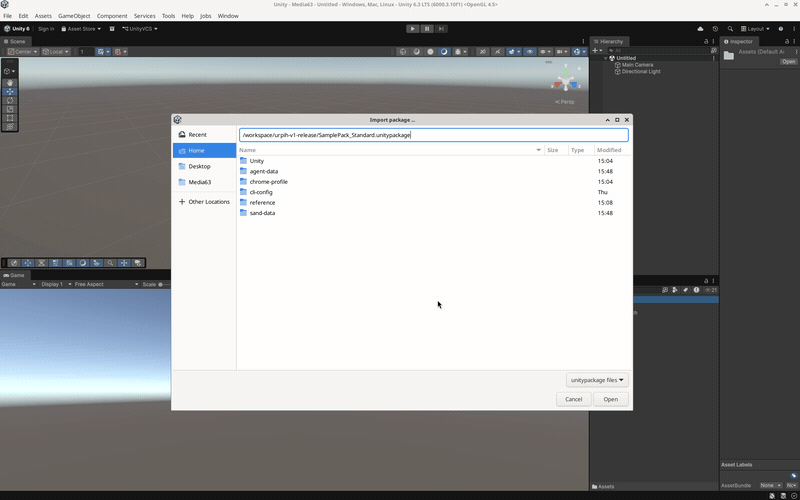This screenshot has height=500, width=800.
Task: Click the Open button in Inspector
Action: click(x=789, y=62)
